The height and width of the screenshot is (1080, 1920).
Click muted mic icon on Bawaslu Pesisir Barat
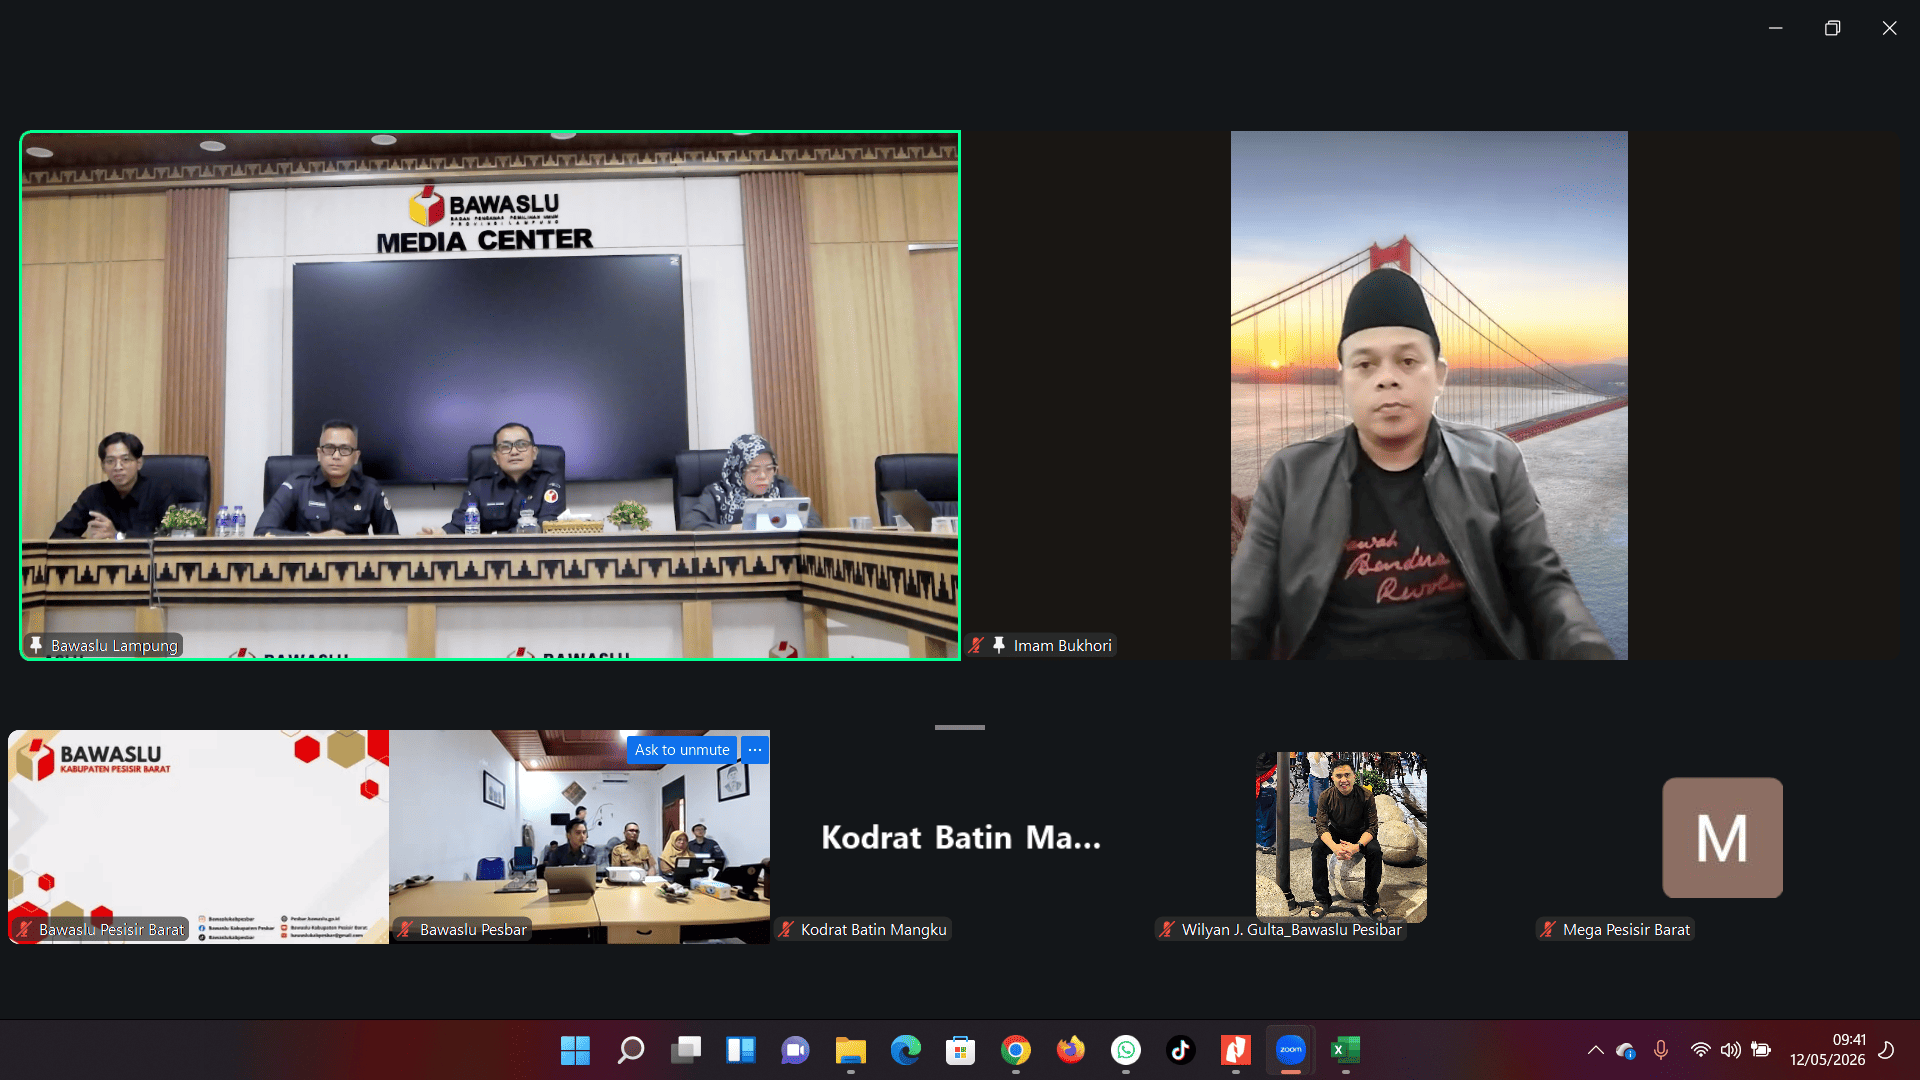[x=24, y=929]
